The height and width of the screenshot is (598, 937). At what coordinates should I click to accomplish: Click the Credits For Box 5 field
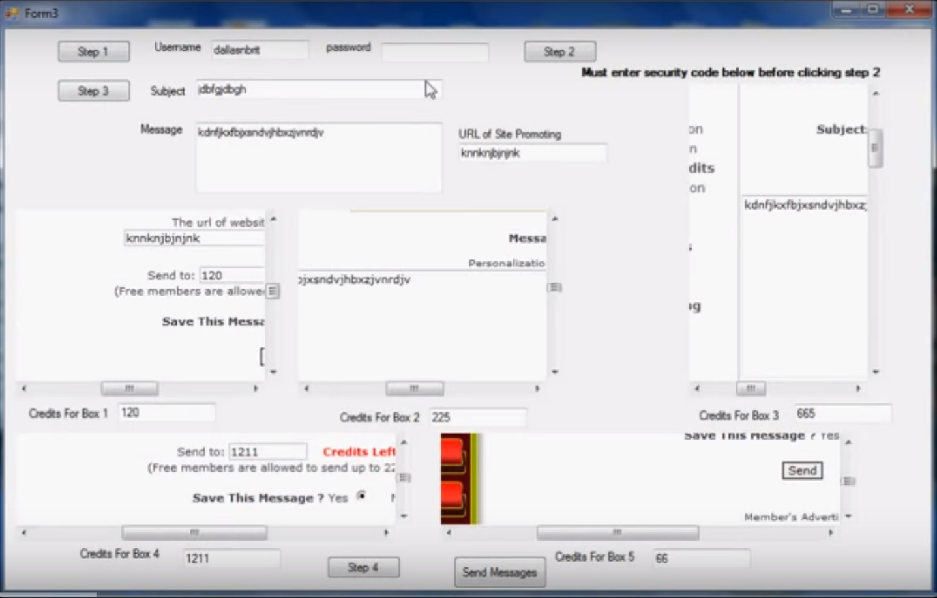(x=700, y=559)
